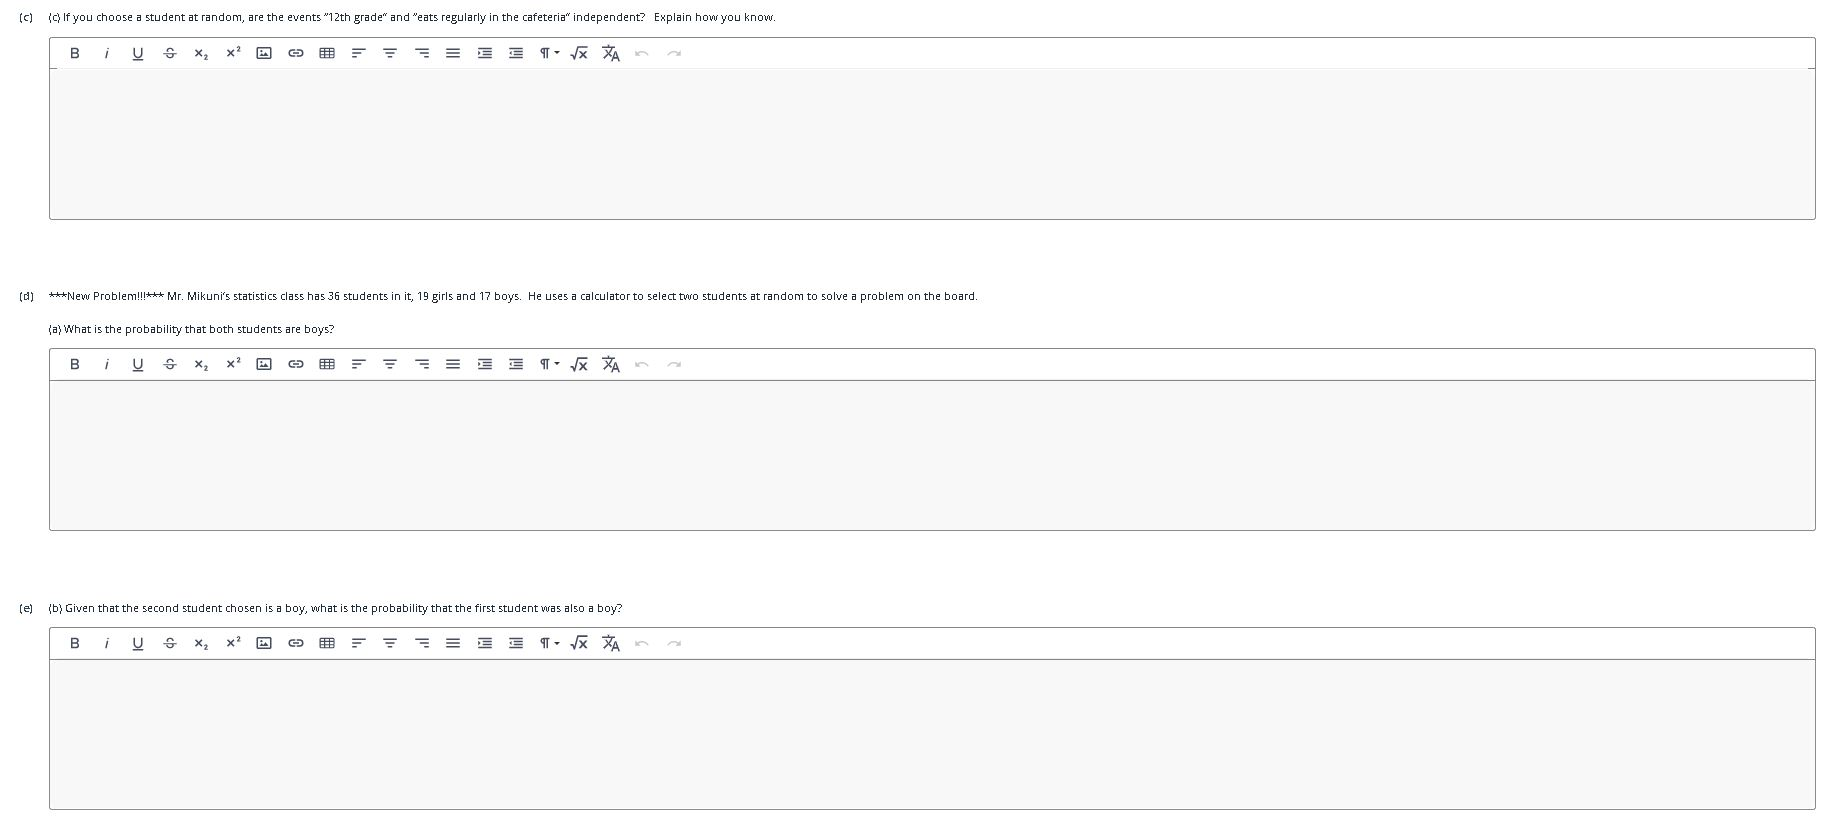Strike through text in the question (e) editor

(170, 643)
